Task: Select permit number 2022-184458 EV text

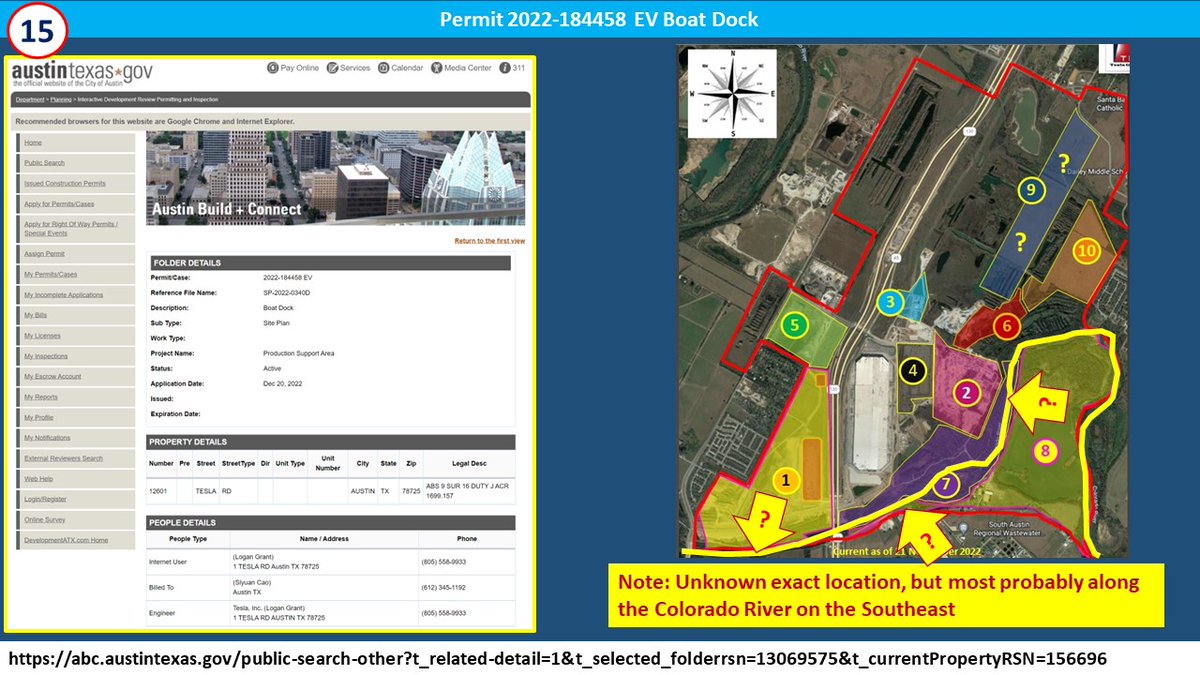Action: click(289, 277)
